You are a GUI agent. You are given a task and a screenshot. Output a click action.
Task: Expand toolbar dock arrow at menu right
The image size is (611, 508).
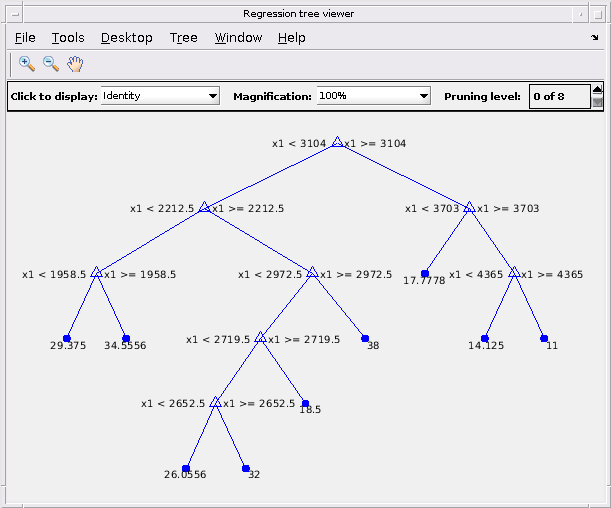point(595,37)
